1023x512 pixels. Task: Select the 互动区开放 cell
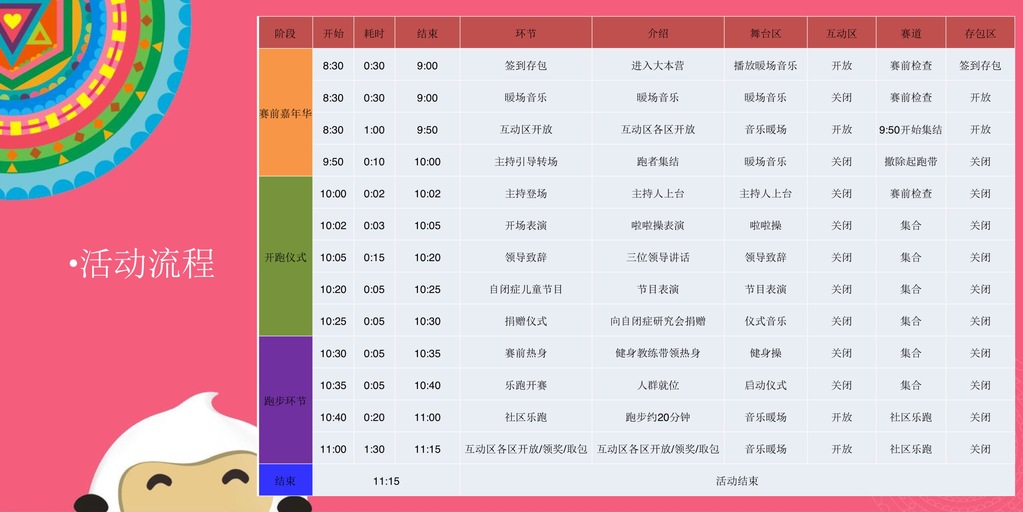[x=526, y=129]
